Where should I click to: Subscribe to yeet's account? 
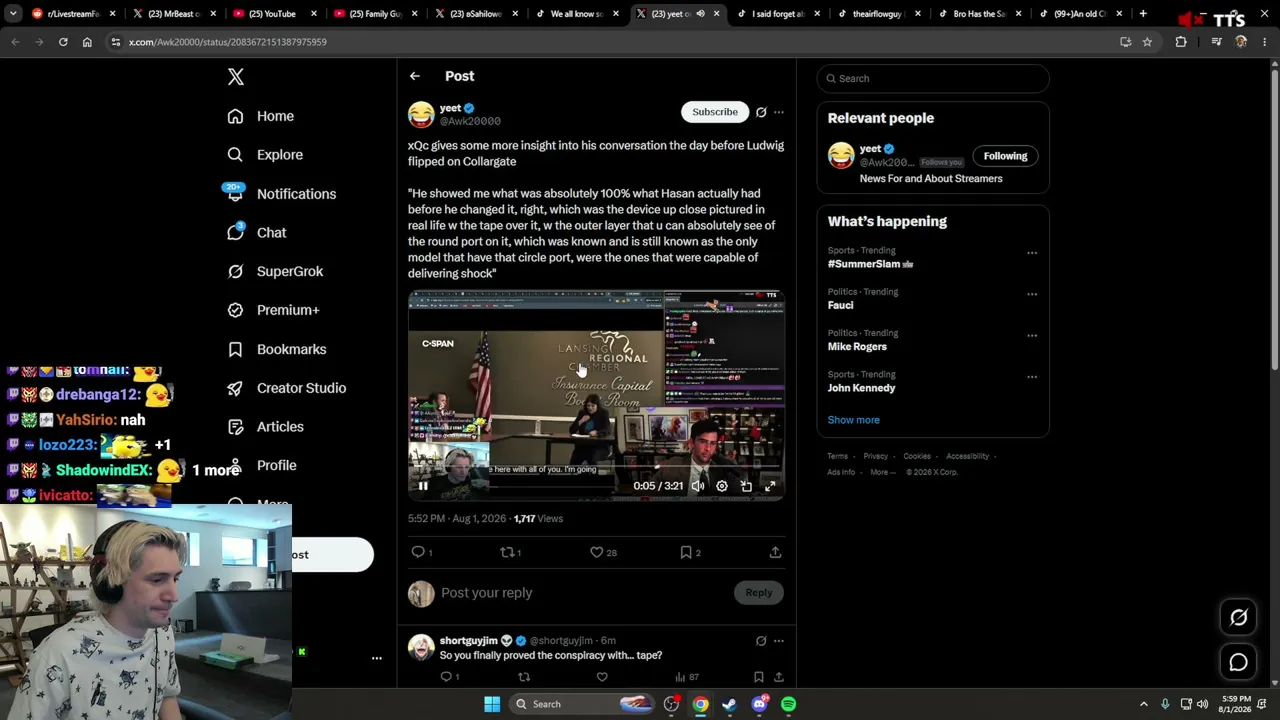pyautogui.click(x=715, y=112)
